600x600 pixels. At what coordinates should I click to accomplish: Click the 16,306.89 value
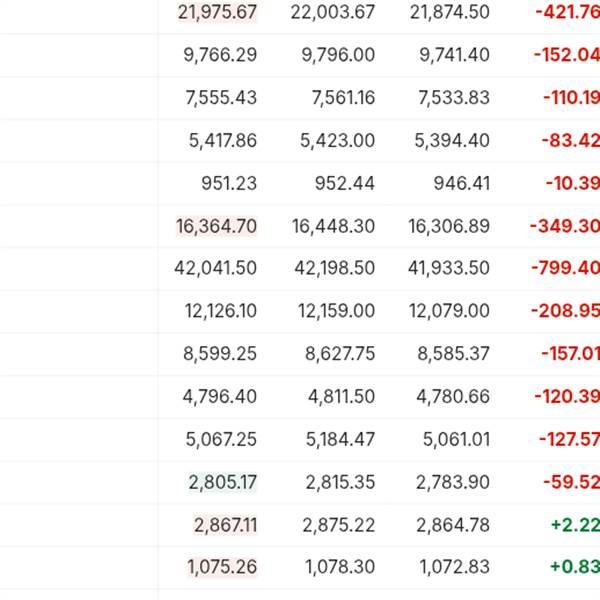[x=449, y=227]
